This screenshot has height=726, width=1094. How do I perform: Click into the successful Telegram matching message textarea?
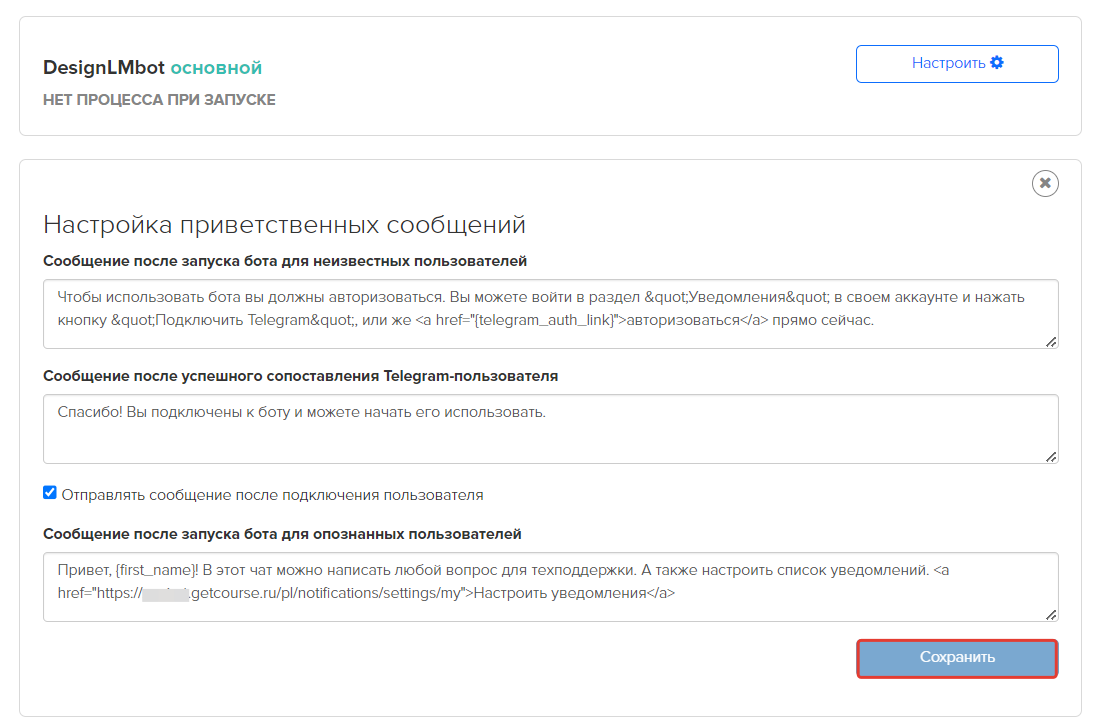pyautogui.click(x=550, y=429)
